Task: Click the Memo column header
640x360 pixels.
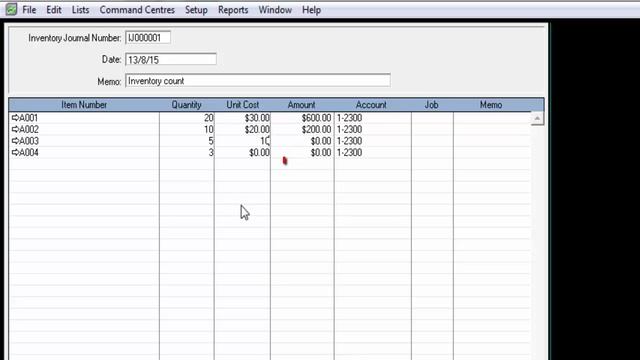Action: (x=491, y=105)
